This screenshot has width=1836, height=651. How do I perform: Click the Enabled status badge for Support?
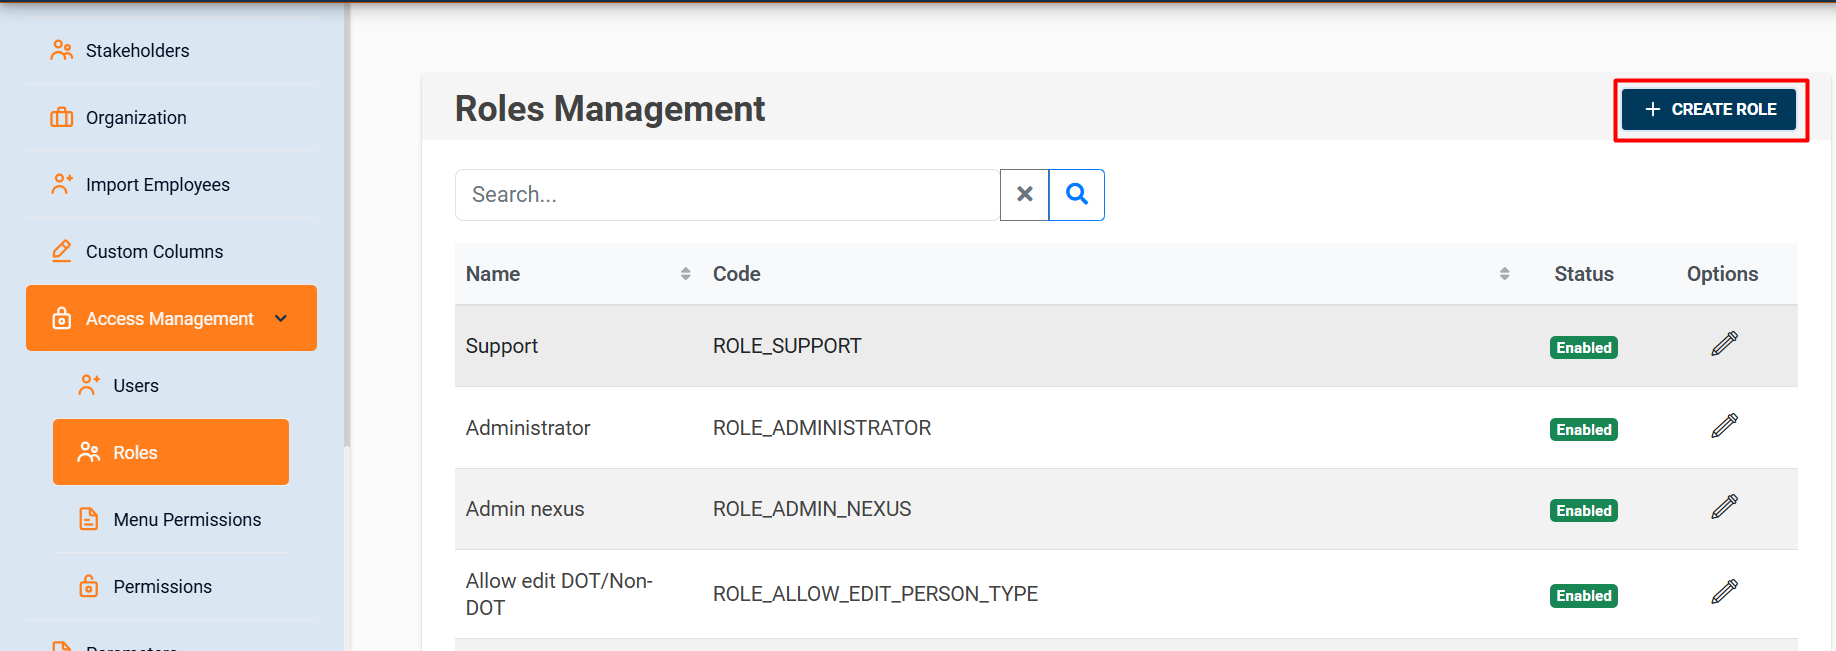coord(1583,347)
